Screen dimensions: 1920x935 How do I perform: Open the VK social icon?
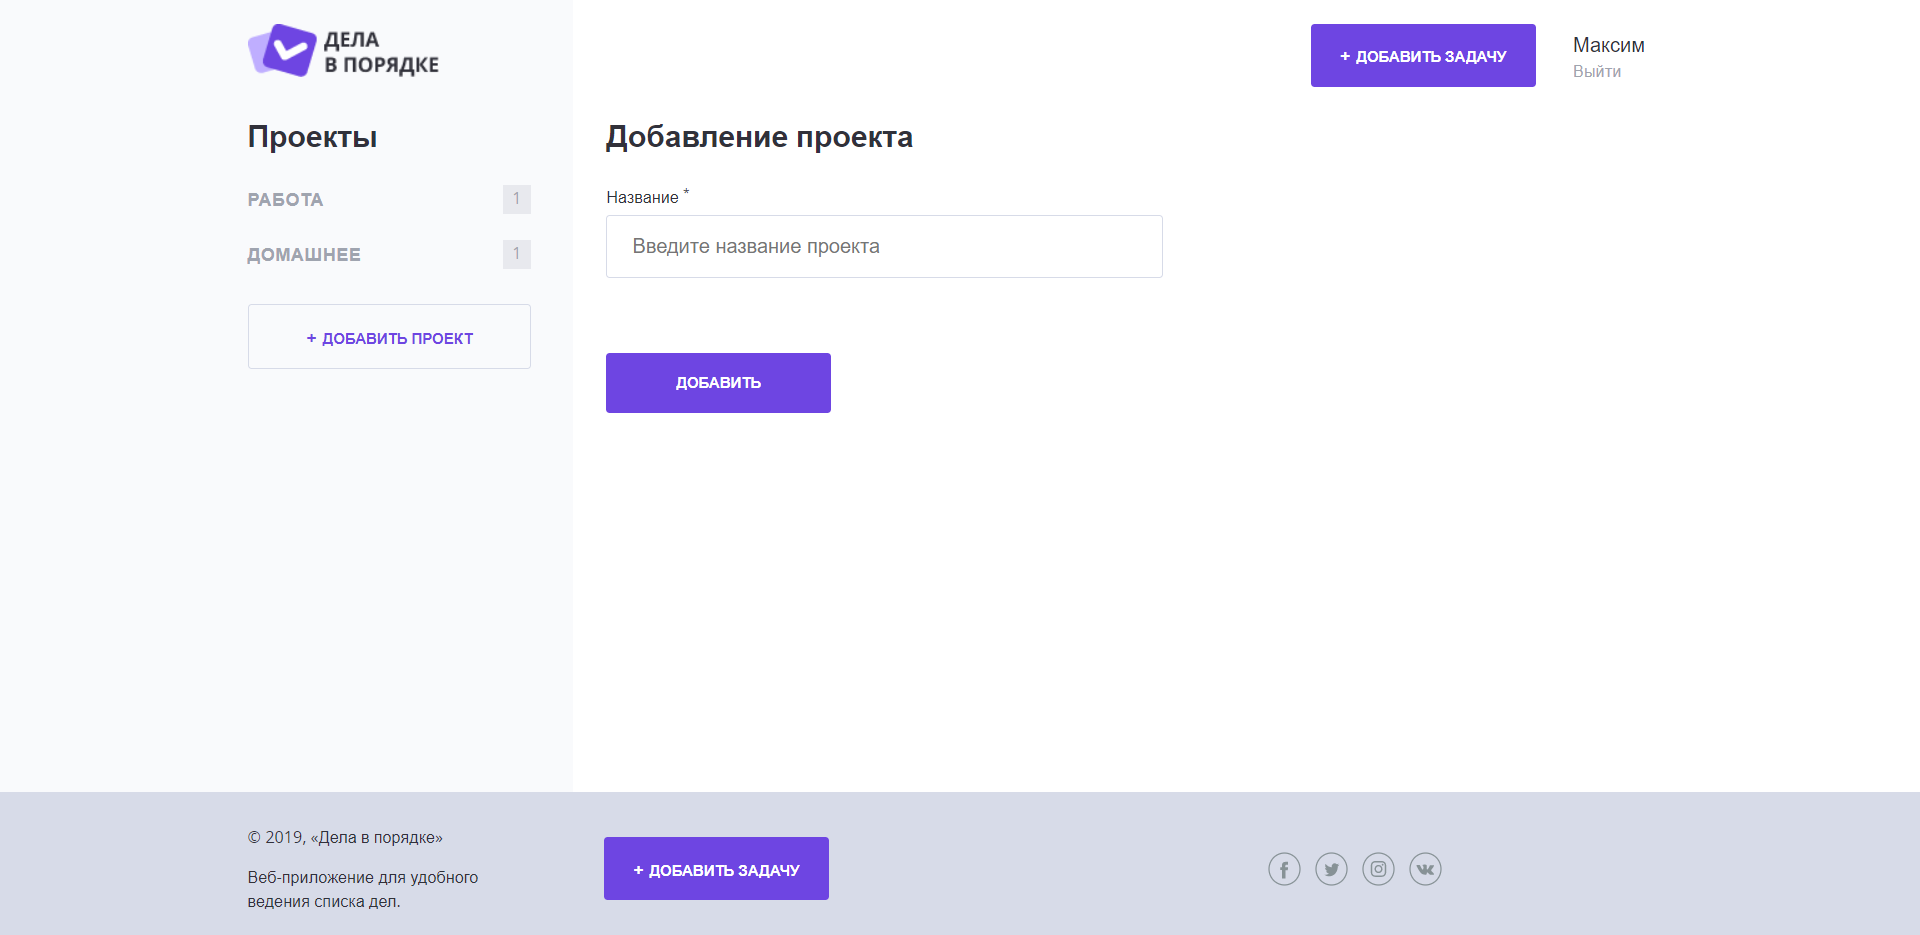(1425, 869)
